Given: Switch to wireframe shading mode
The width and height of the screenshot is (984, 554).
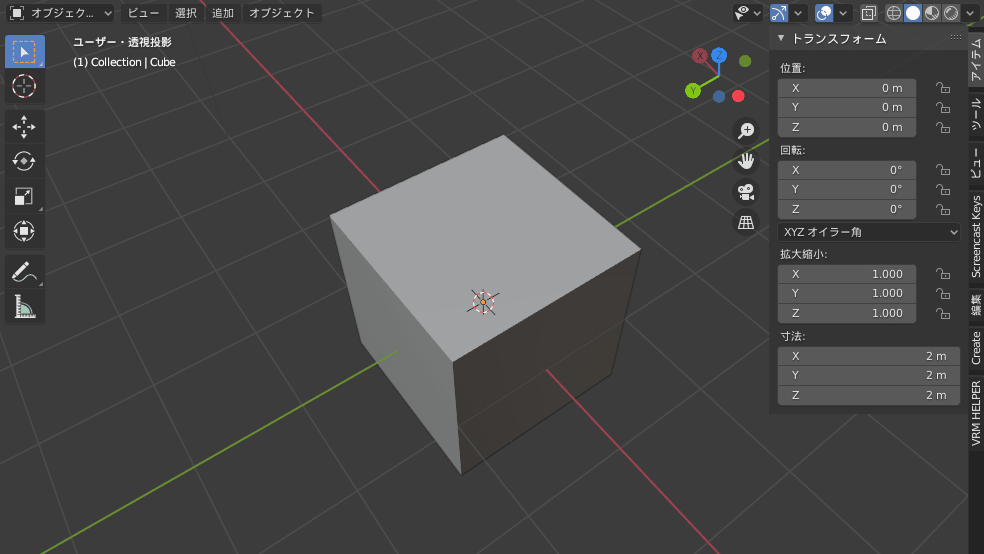Looking at the screenshot, I should pyautogui.click(x=894, y=13).
